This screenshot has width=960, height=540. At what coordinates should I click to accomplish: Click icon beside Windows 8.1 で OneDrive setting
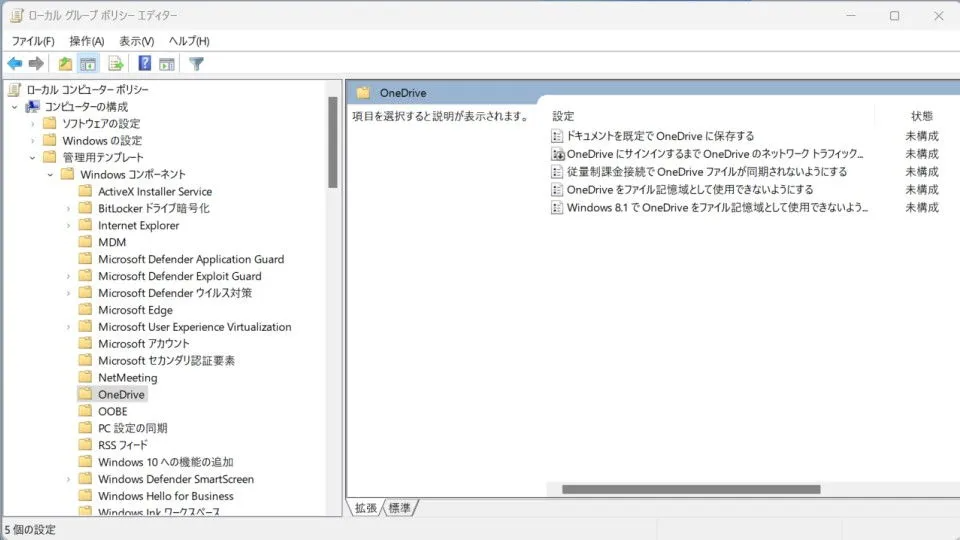[x=557, y=208]
